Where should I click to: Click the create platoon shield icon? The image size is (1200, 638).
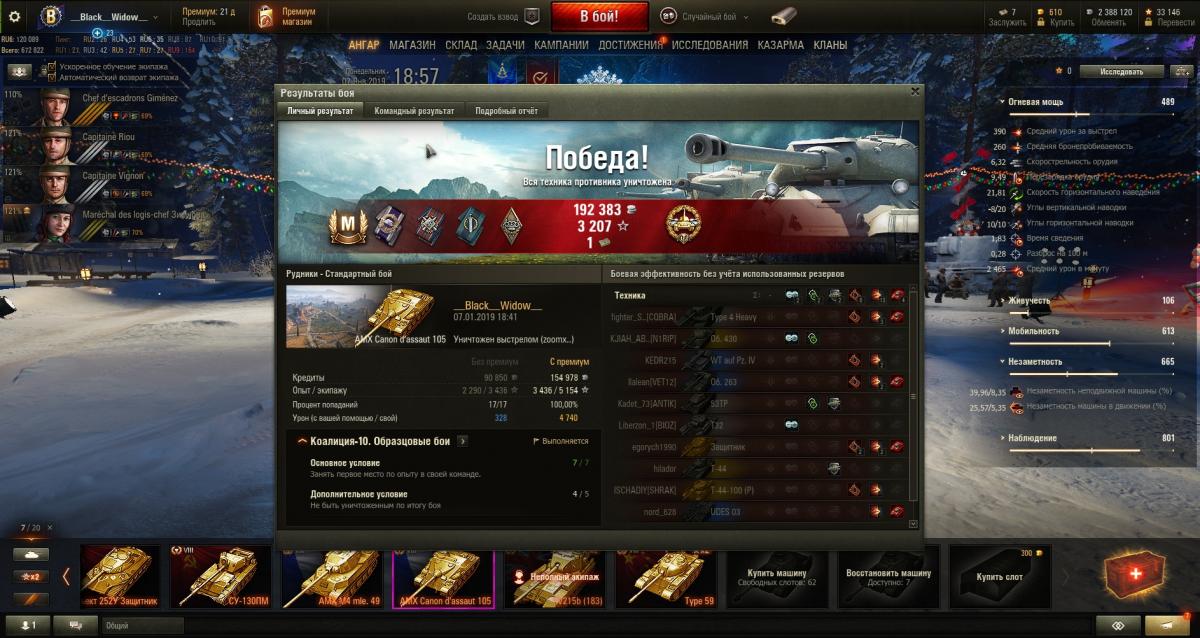pos(531,17)
